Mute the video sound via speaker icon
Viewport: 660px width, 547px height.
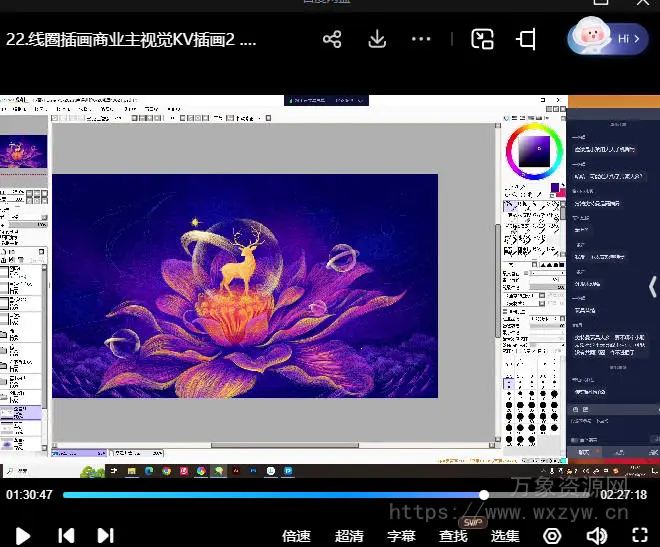[597, 535]
